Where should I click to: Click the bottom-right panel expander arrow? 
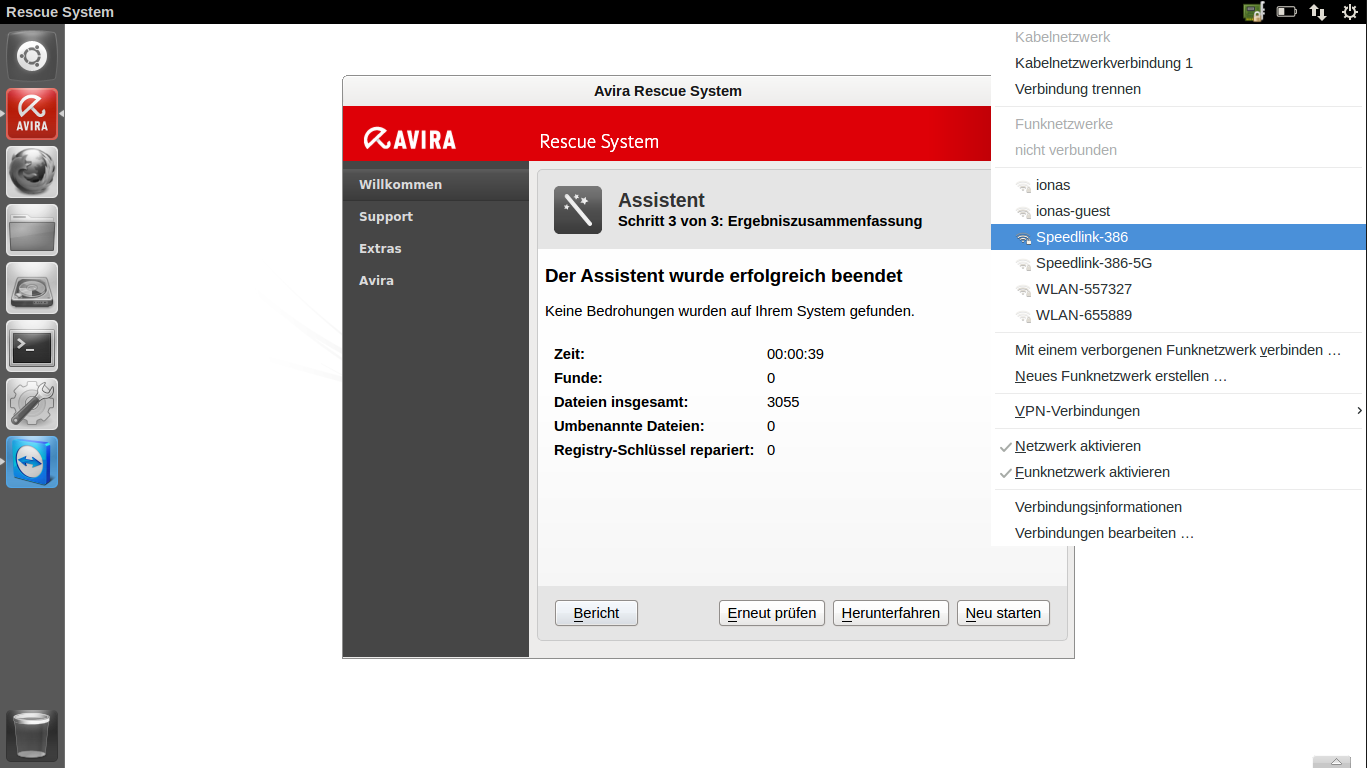[1333, 762]
